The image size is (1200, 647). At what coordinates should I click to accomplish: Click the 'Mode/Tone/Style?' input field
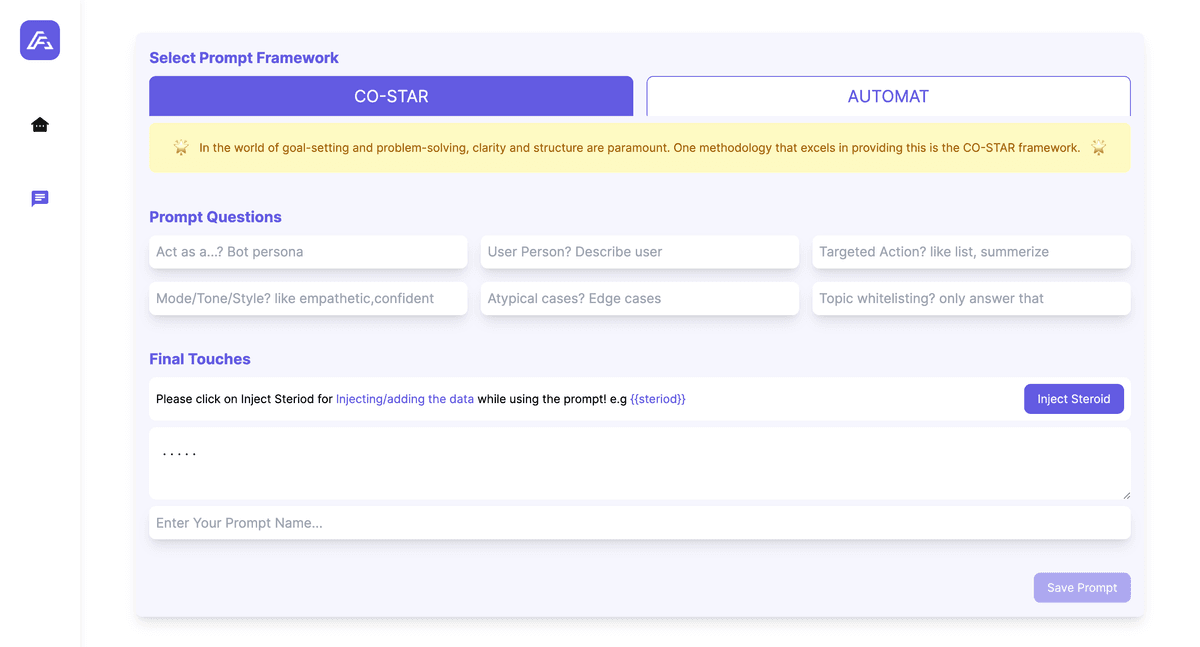point(308,298)
